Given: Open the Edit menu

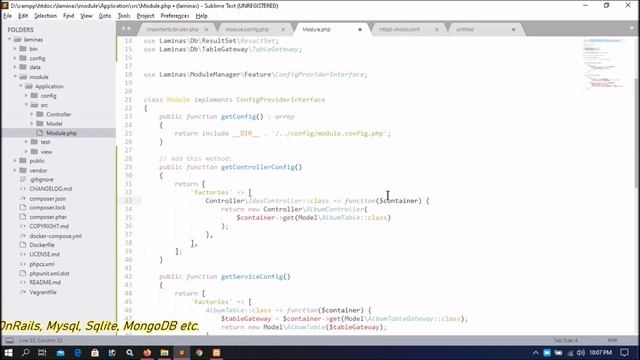Looking at the screenshot, I should coord(23,16).
